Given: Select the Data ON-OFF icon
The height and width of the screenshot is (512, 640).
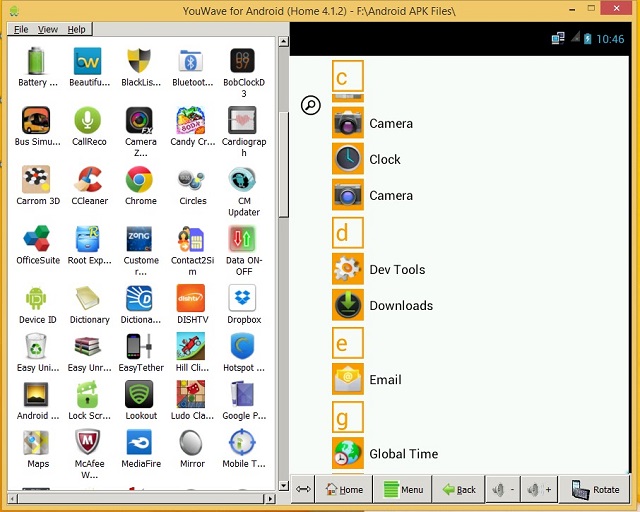Looking at the screenshot, I should pos(242,238).
